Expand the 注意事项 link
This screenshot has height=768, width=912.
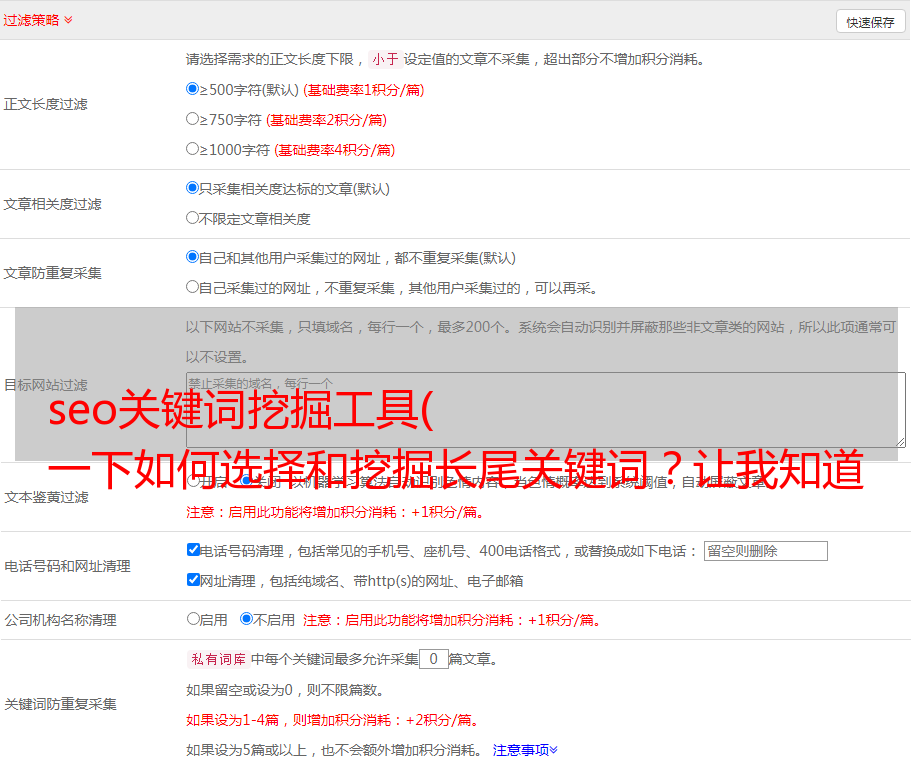(525, 750)
